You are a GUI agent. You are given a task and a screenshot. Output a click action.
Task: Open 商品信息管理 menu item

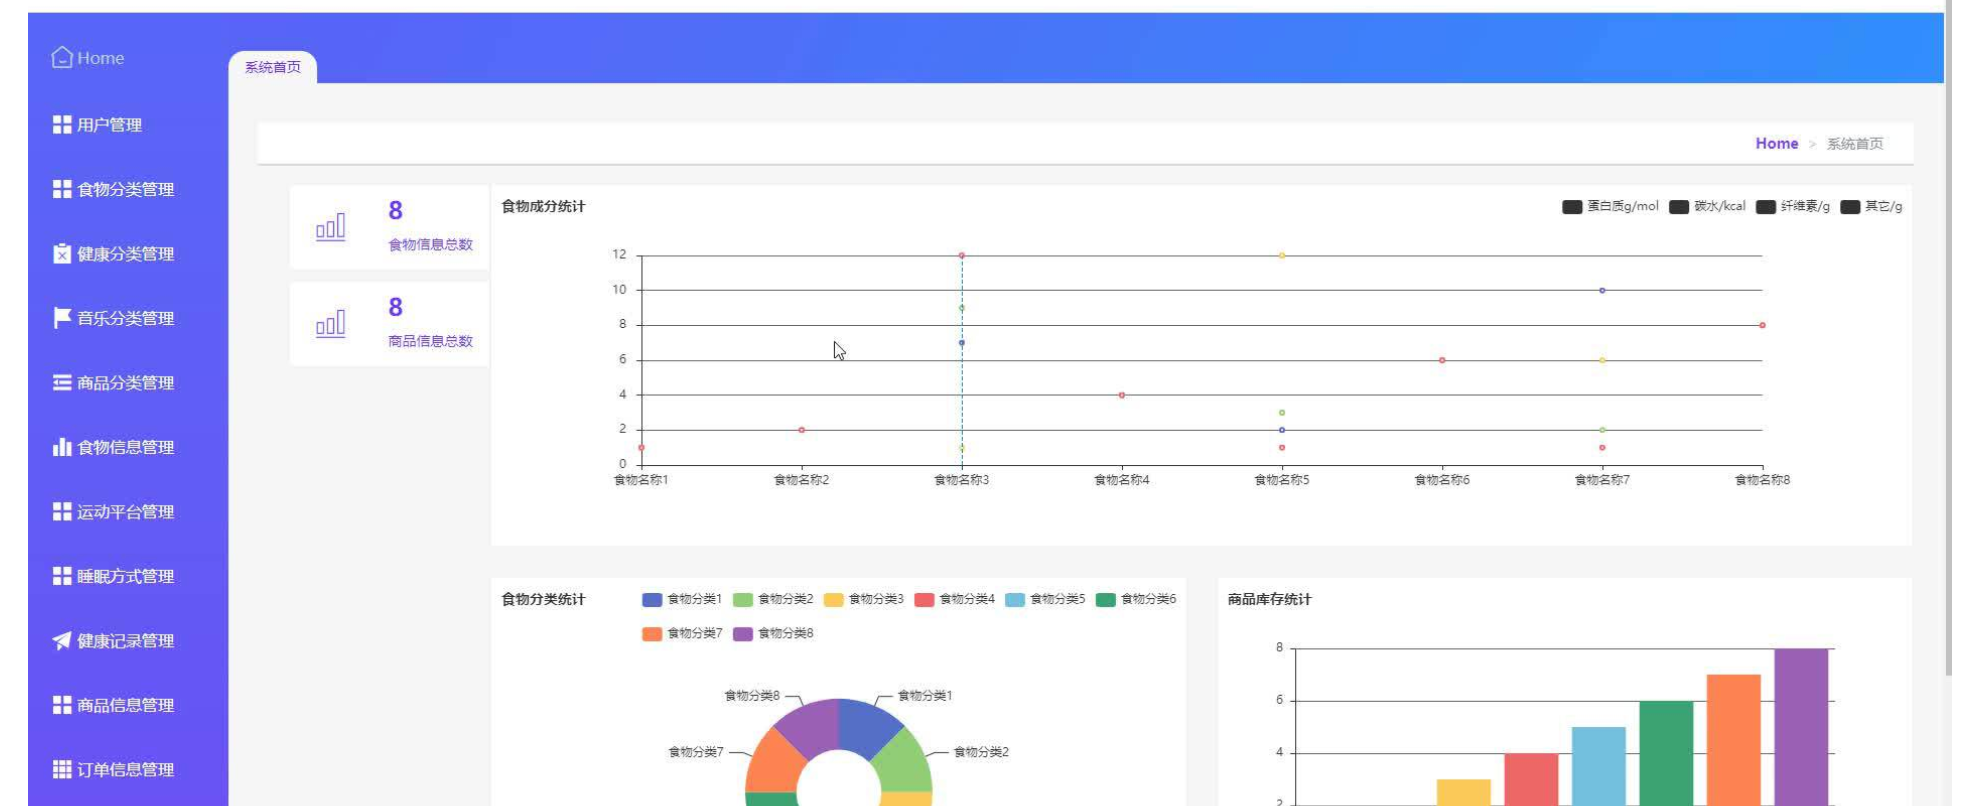(128, 705)
